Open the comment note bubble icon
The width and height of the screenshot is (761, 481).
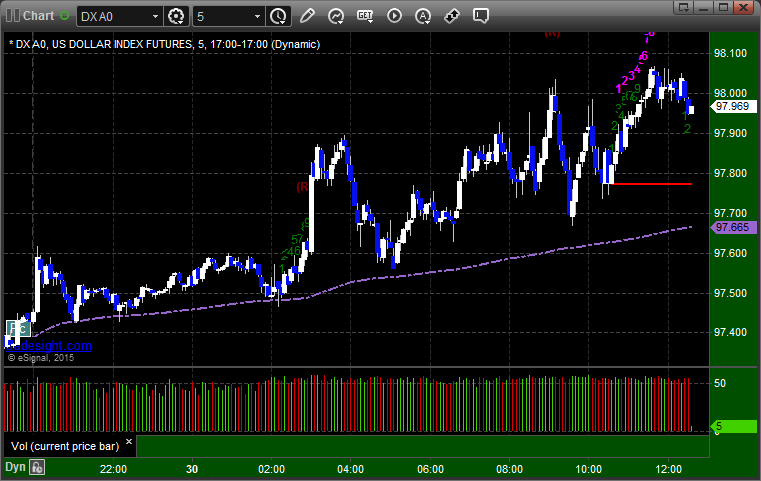[481, 16]
